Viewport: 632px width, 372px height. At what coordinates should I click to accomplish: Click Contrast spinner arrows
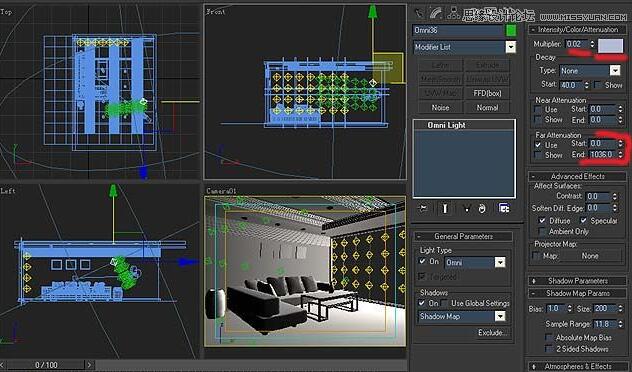pyautogui.click(x=615, y=196)
